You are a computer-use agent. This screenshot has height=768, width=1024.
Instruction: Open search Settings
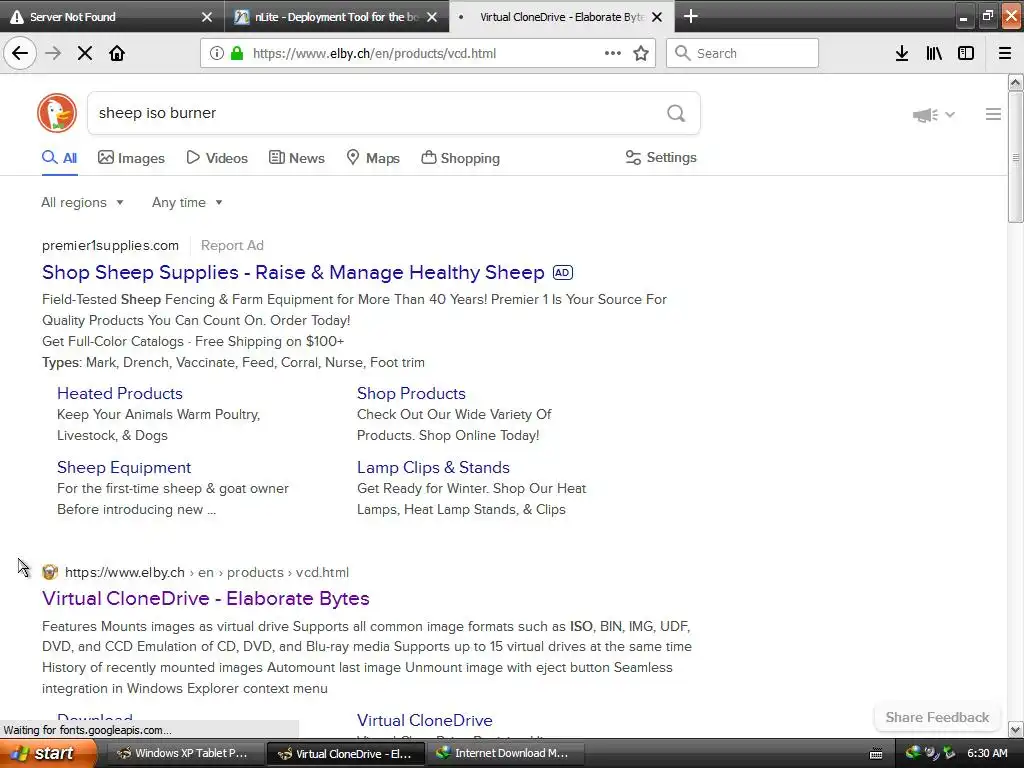click(661, 157)
